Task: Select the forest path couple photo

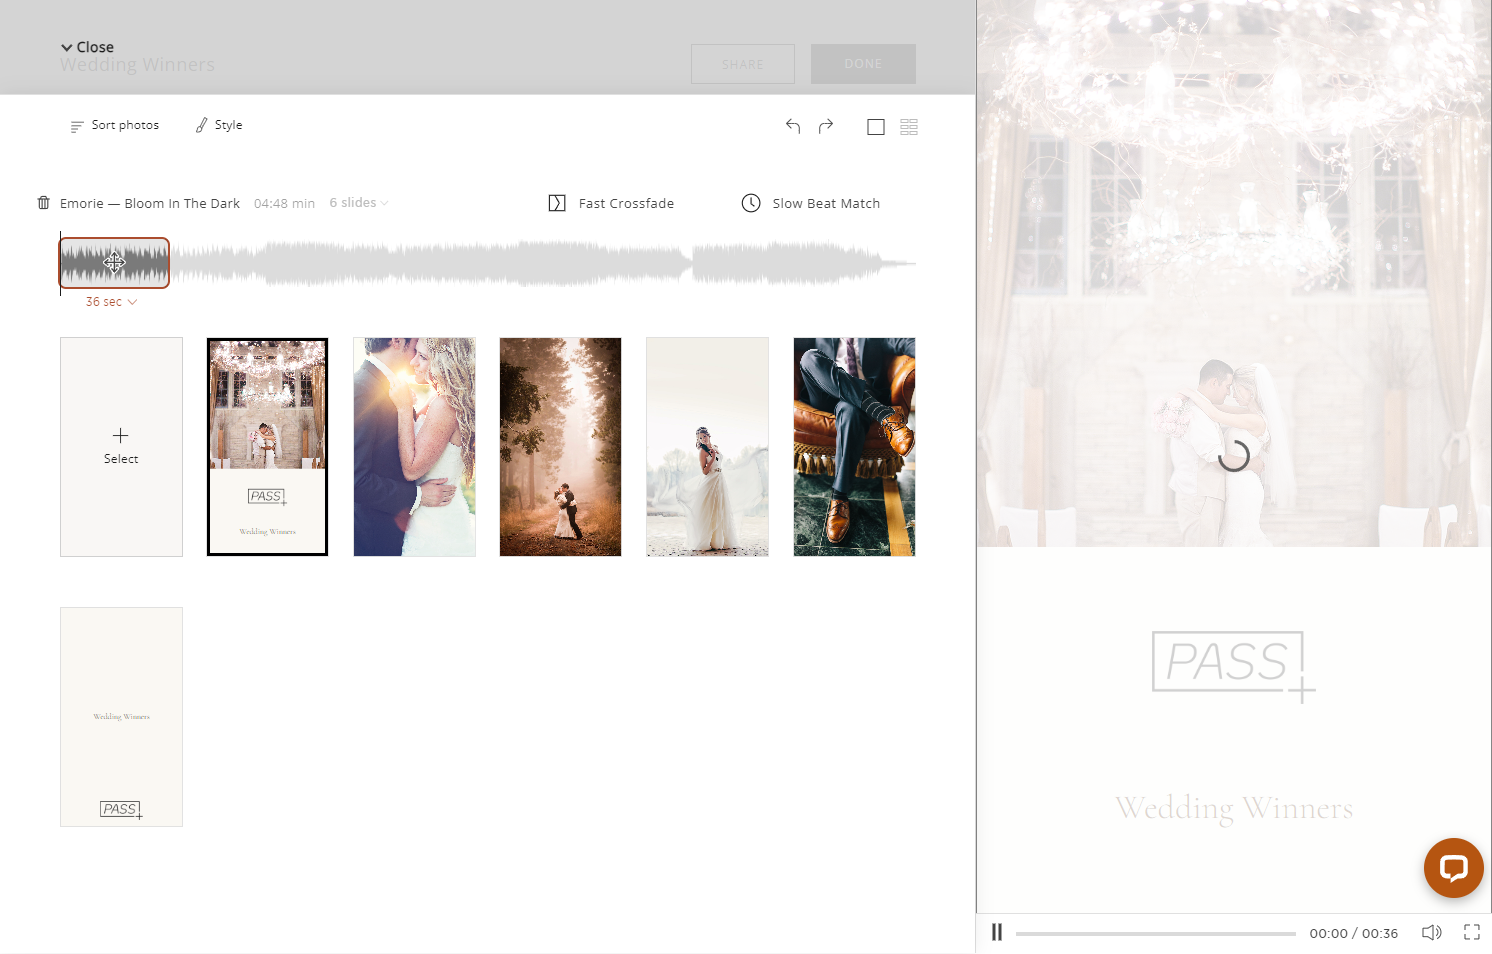Action: tap(560, 447)
